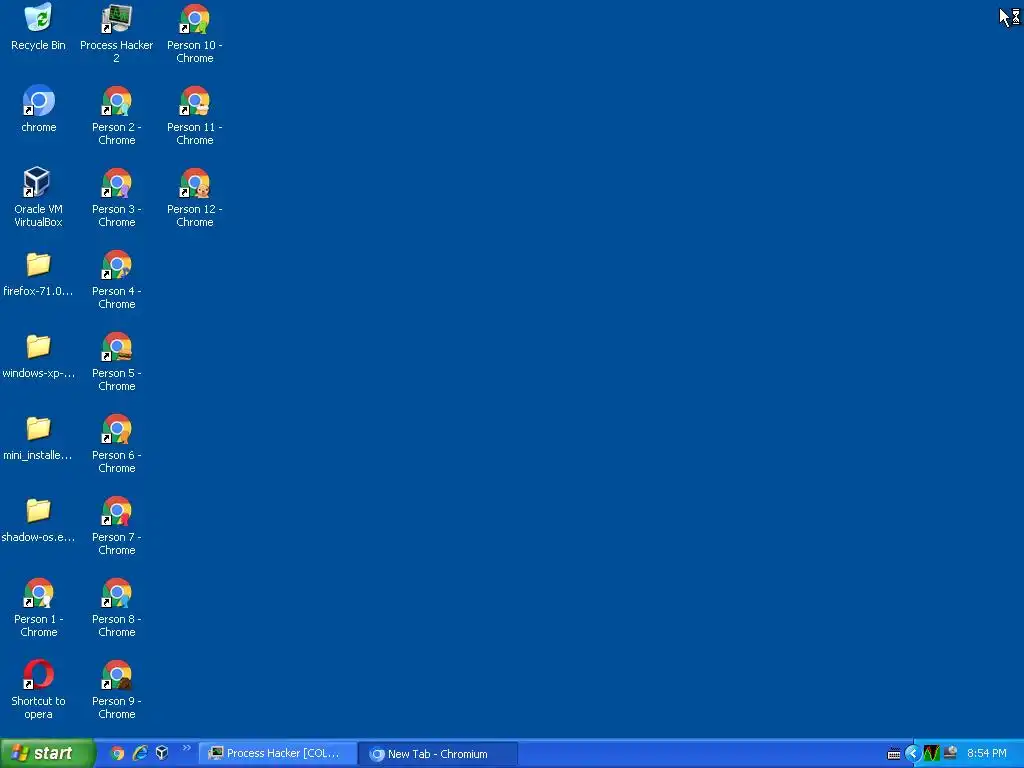The width and height of the screenshot is (1024, 768).
Task: Click the Process Hacker graph tray icon
Action: pyautogui.click(x=931, y=754)
